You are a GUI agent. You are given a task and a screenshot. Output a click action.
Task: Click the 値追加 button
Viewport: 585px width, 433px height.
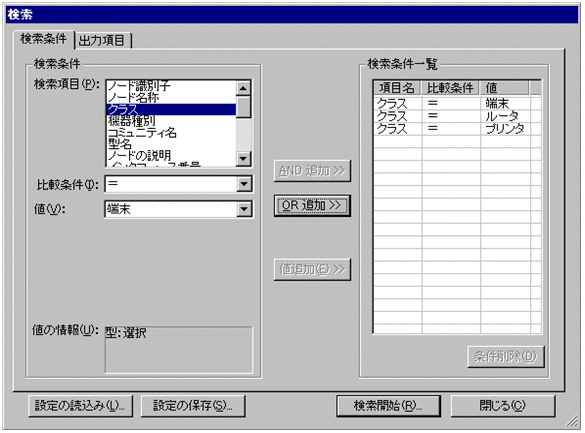312,269
